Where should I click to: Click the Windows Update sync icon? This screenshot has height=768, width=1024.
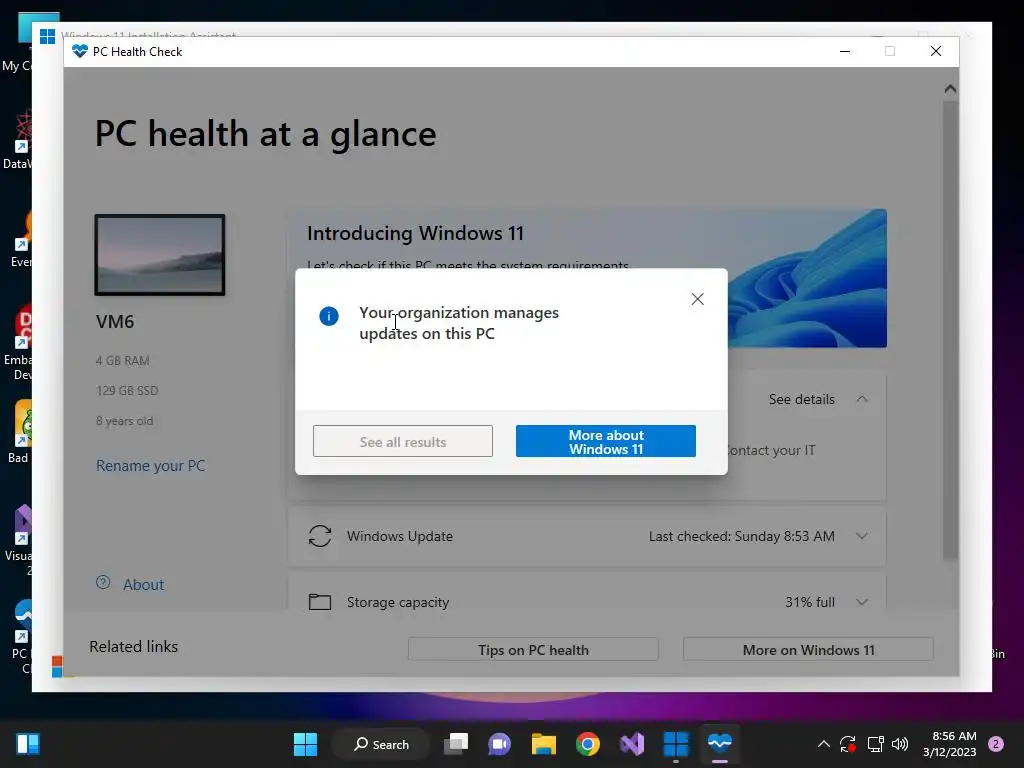pos(320,536)
